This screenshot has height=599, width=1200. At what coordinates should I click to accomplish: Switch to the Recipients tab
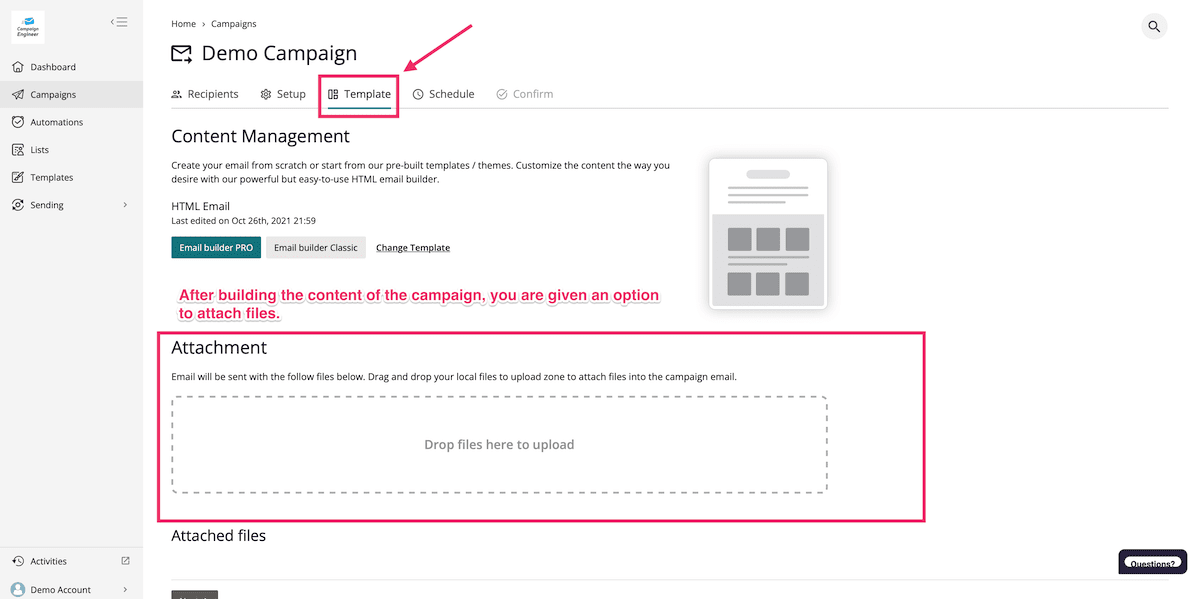[205, 94]
